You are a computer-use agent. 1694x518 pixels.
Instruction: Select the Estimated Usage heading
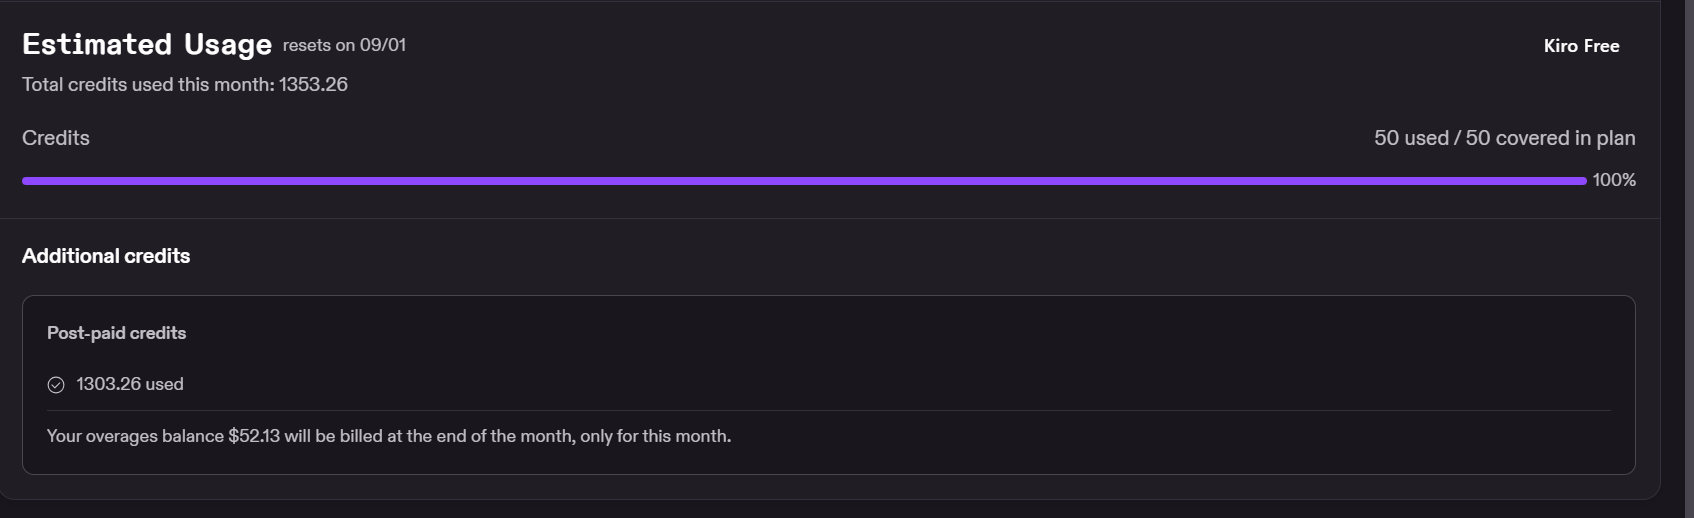point(147,45)
